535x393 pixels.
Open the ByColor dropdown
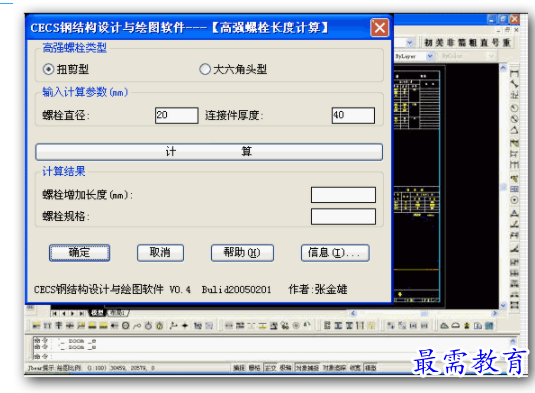coord(491,56)
